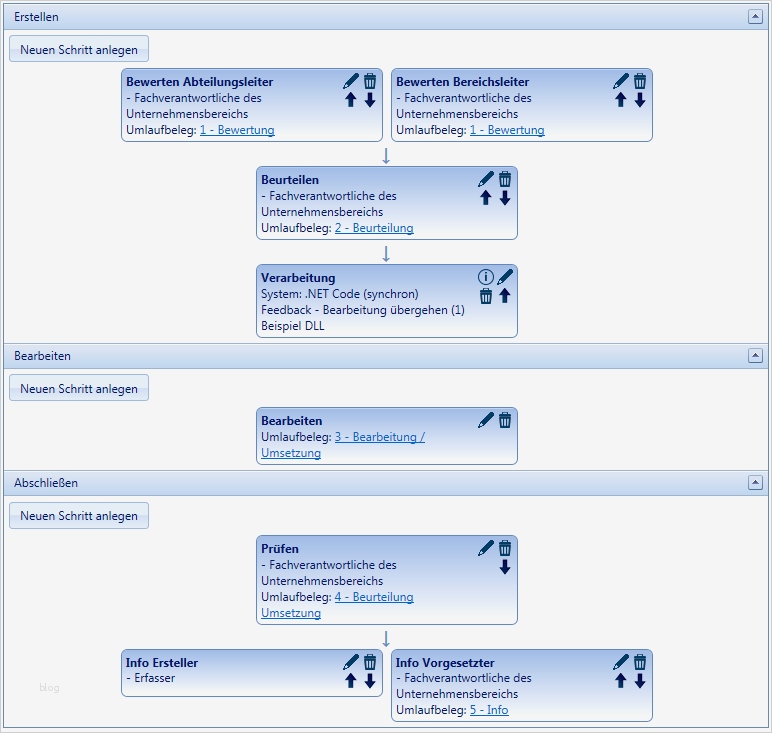Move Info Vorgesetzter step up
The width and height of the screenshot is (772, 733).
coord(620,681)
